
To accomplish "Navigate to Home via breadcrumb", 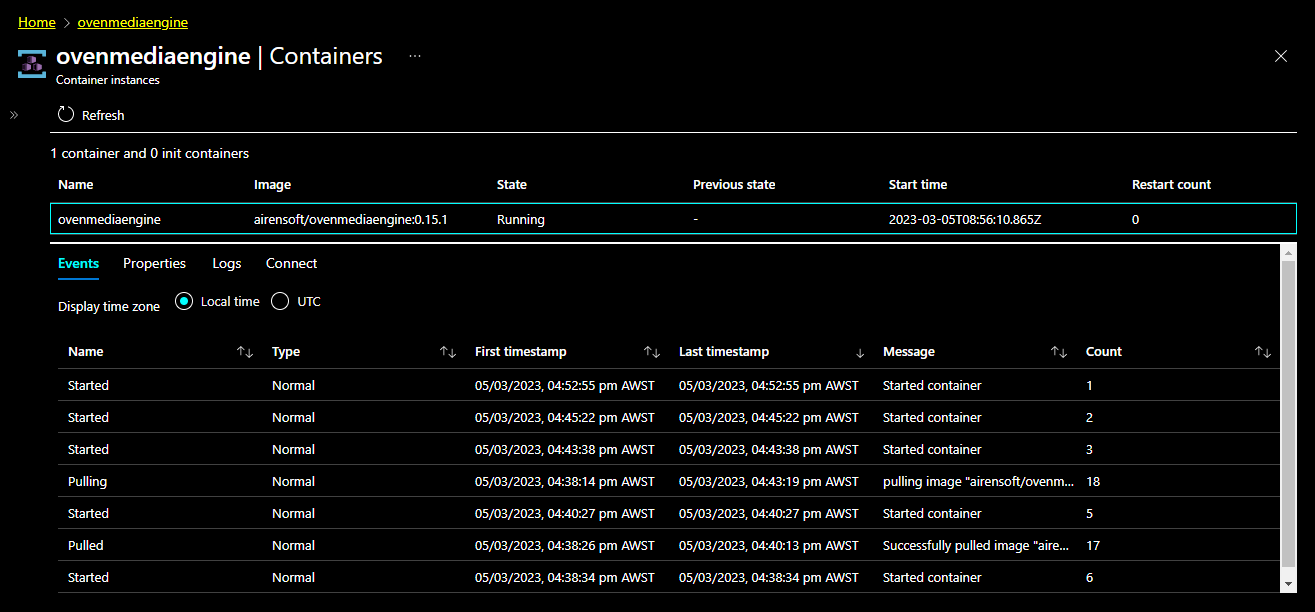I will point(37,21).
